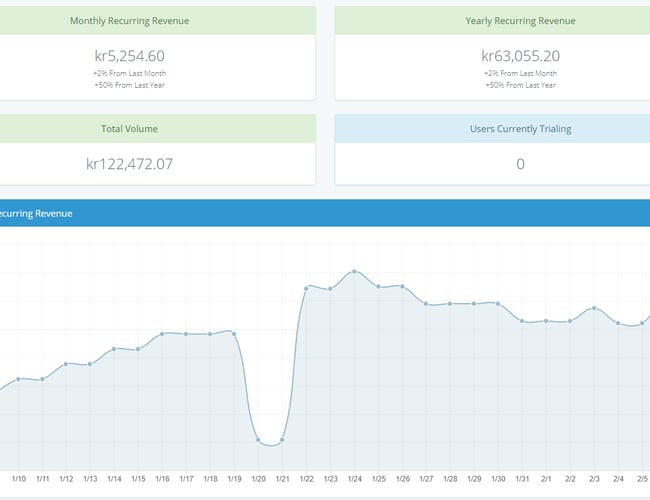
Task: Click the kr5,254.60 monthly revenue value
Action: [129, 55]
